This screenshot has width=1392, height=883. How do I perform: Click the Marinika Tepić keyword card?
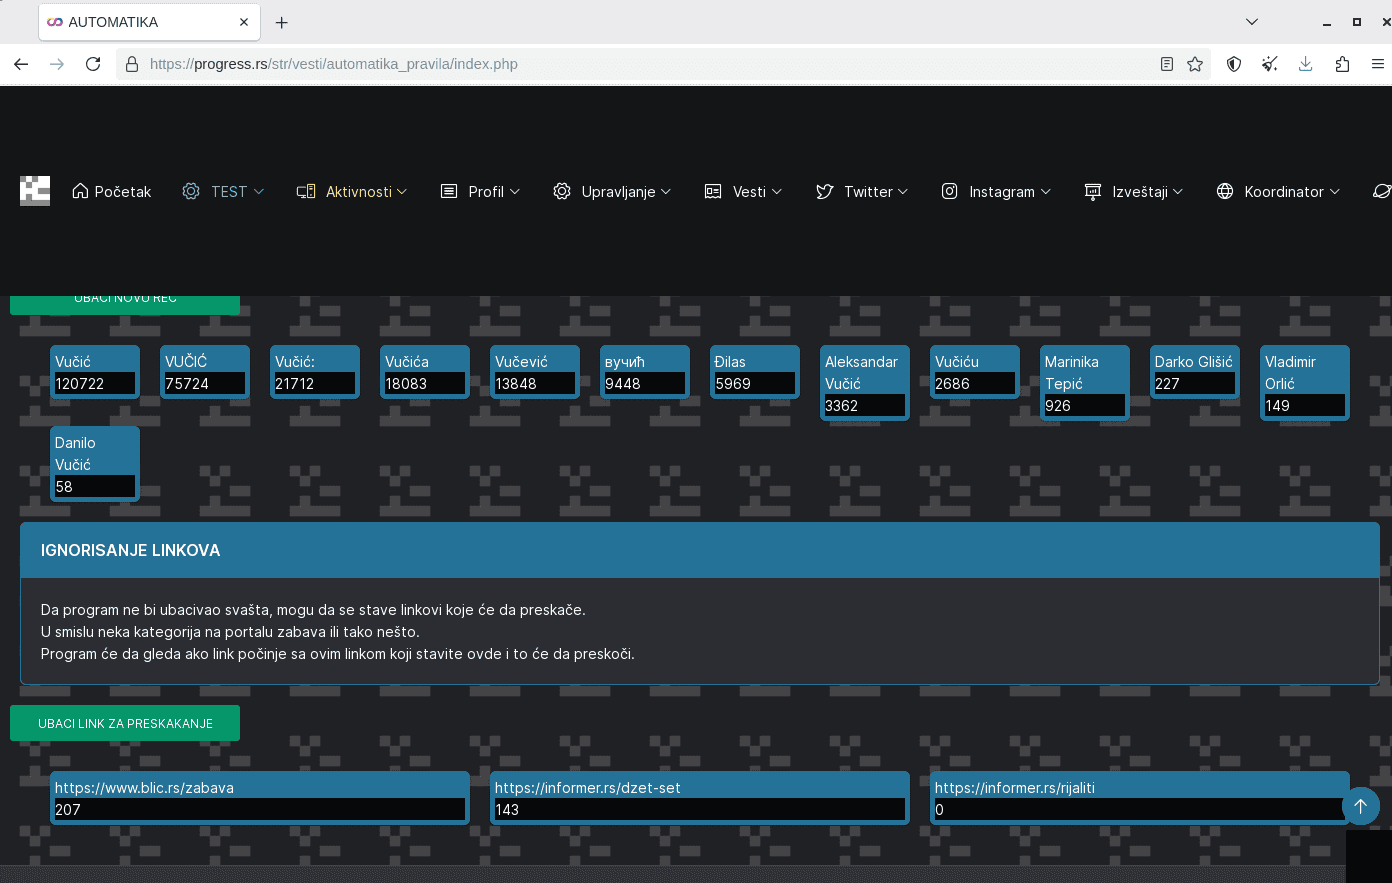click(x=1085, y=383)
